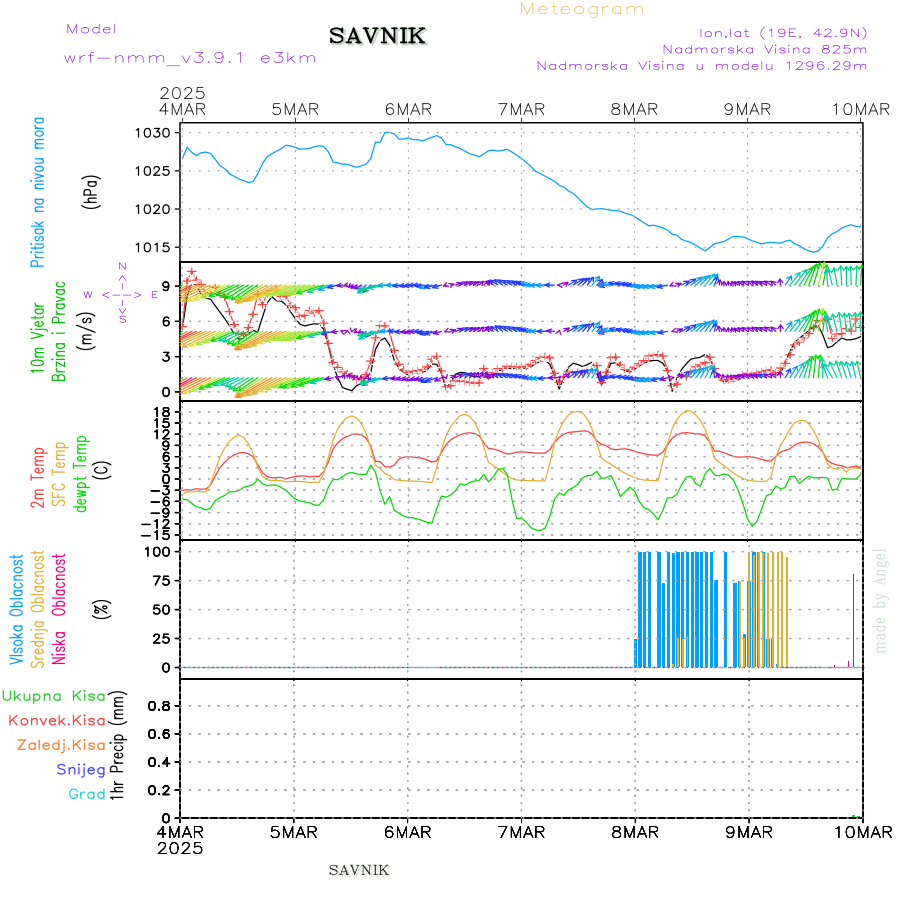Click the red 2m Temp legend label
Viewport: 900px width, 900px height.
[38, 478]
